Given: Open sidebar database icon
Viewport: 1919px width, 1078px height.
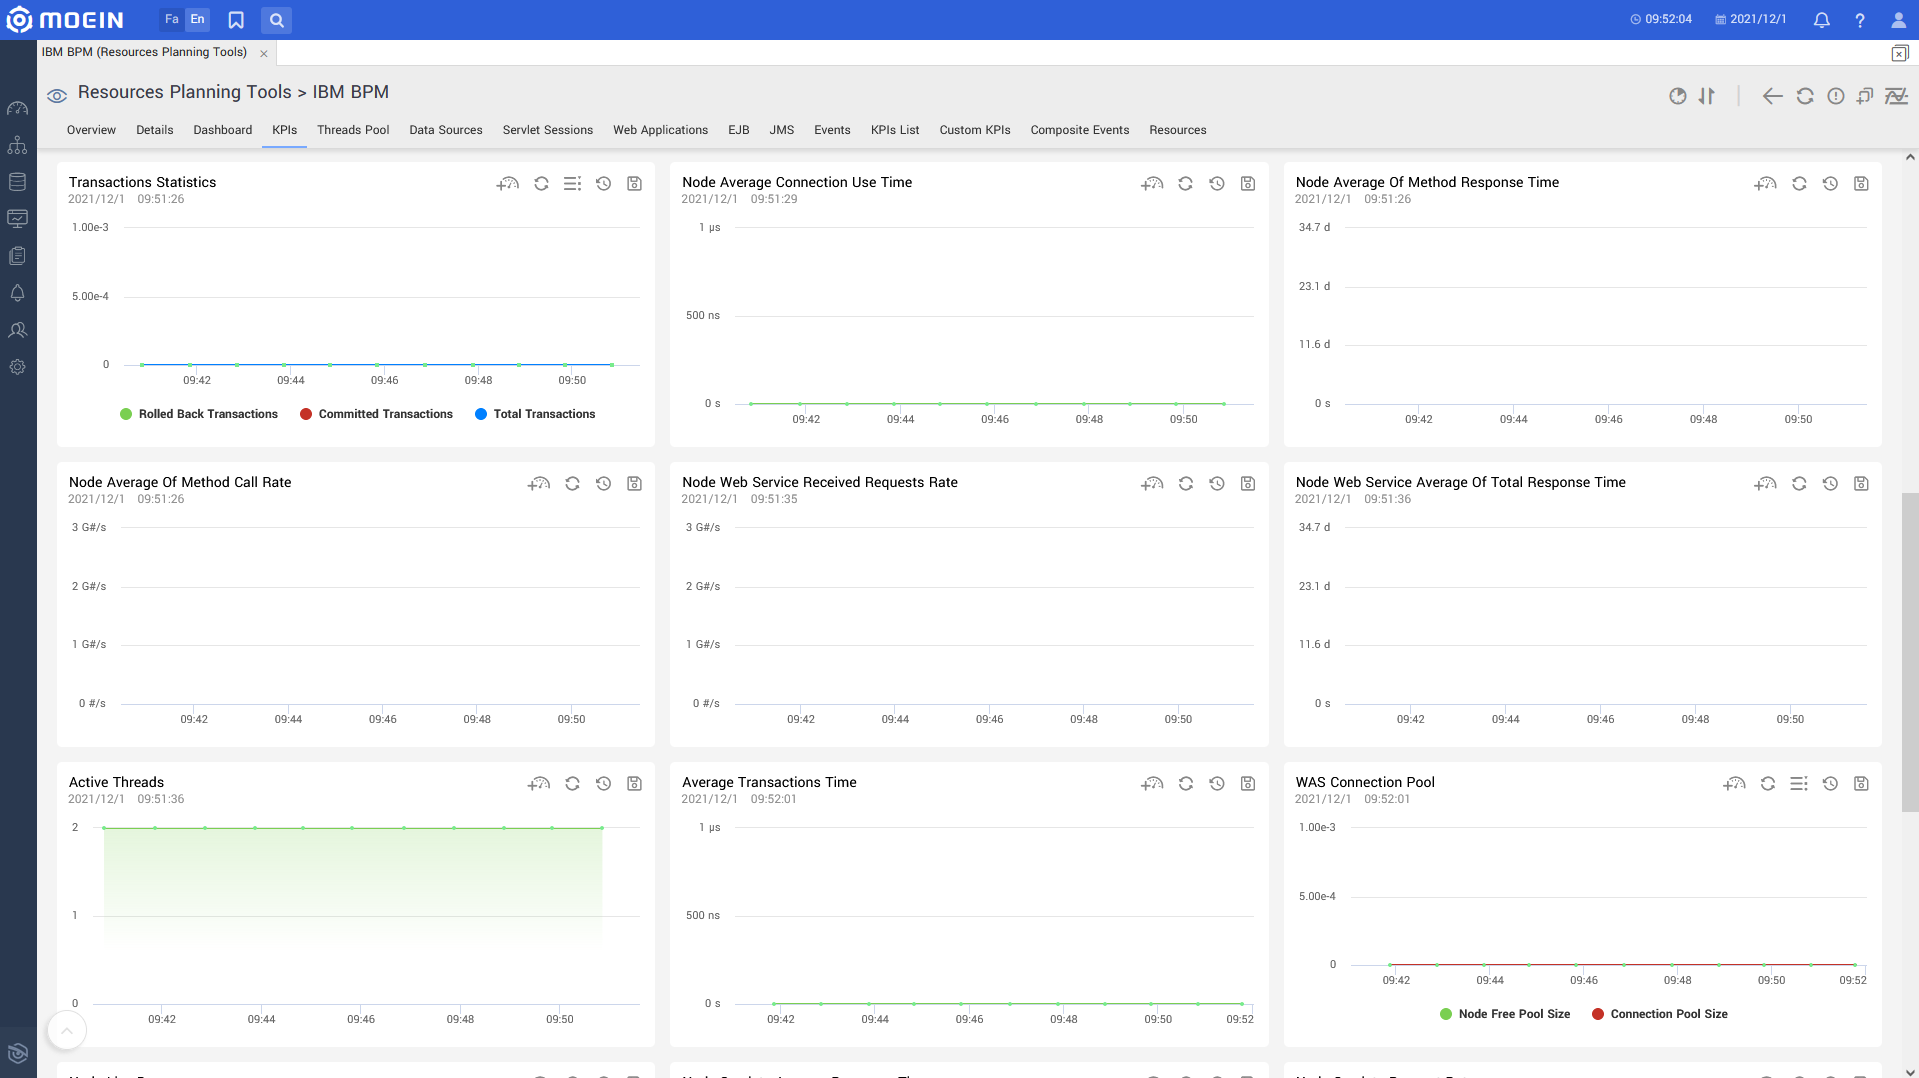Looking at the screenshot, I should 18,182.
